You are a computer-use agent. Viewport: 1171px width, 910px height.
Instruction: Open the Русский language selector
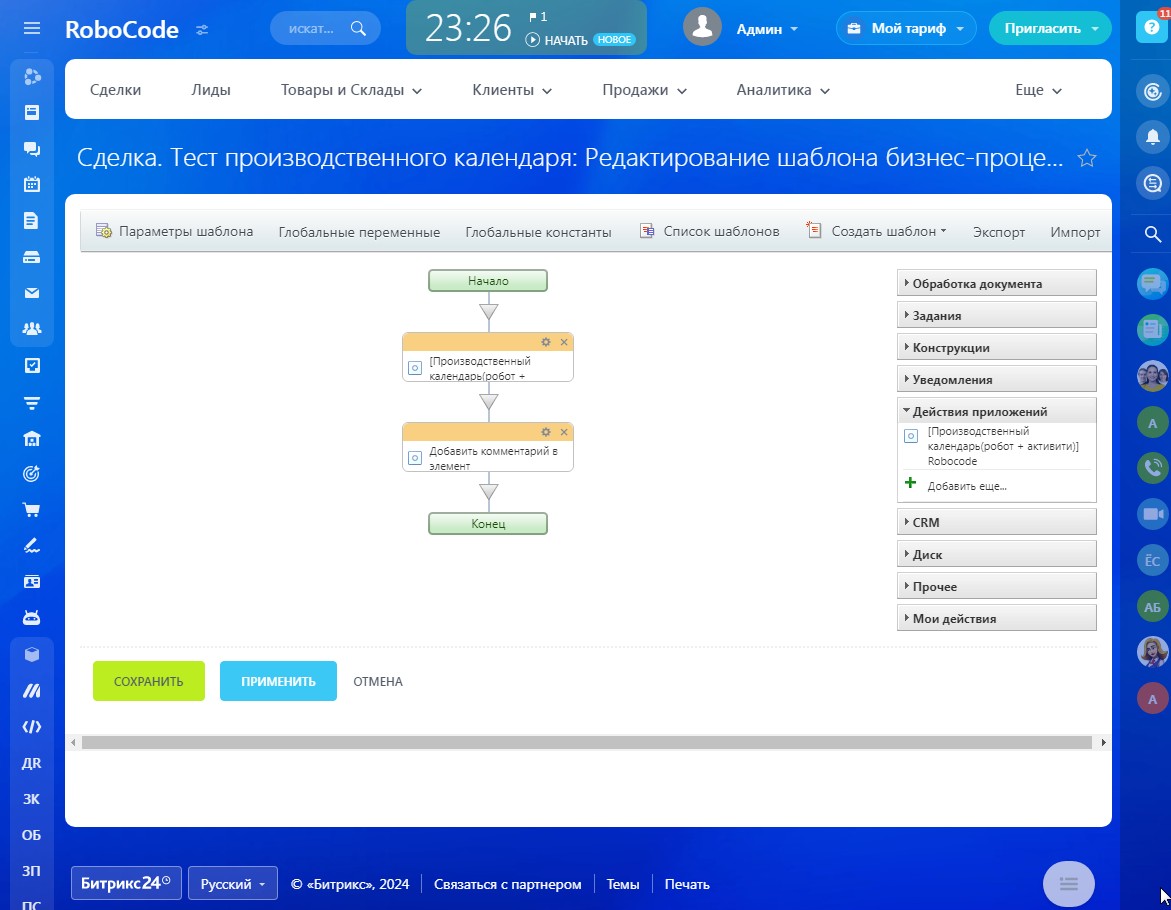coord(232,884)
